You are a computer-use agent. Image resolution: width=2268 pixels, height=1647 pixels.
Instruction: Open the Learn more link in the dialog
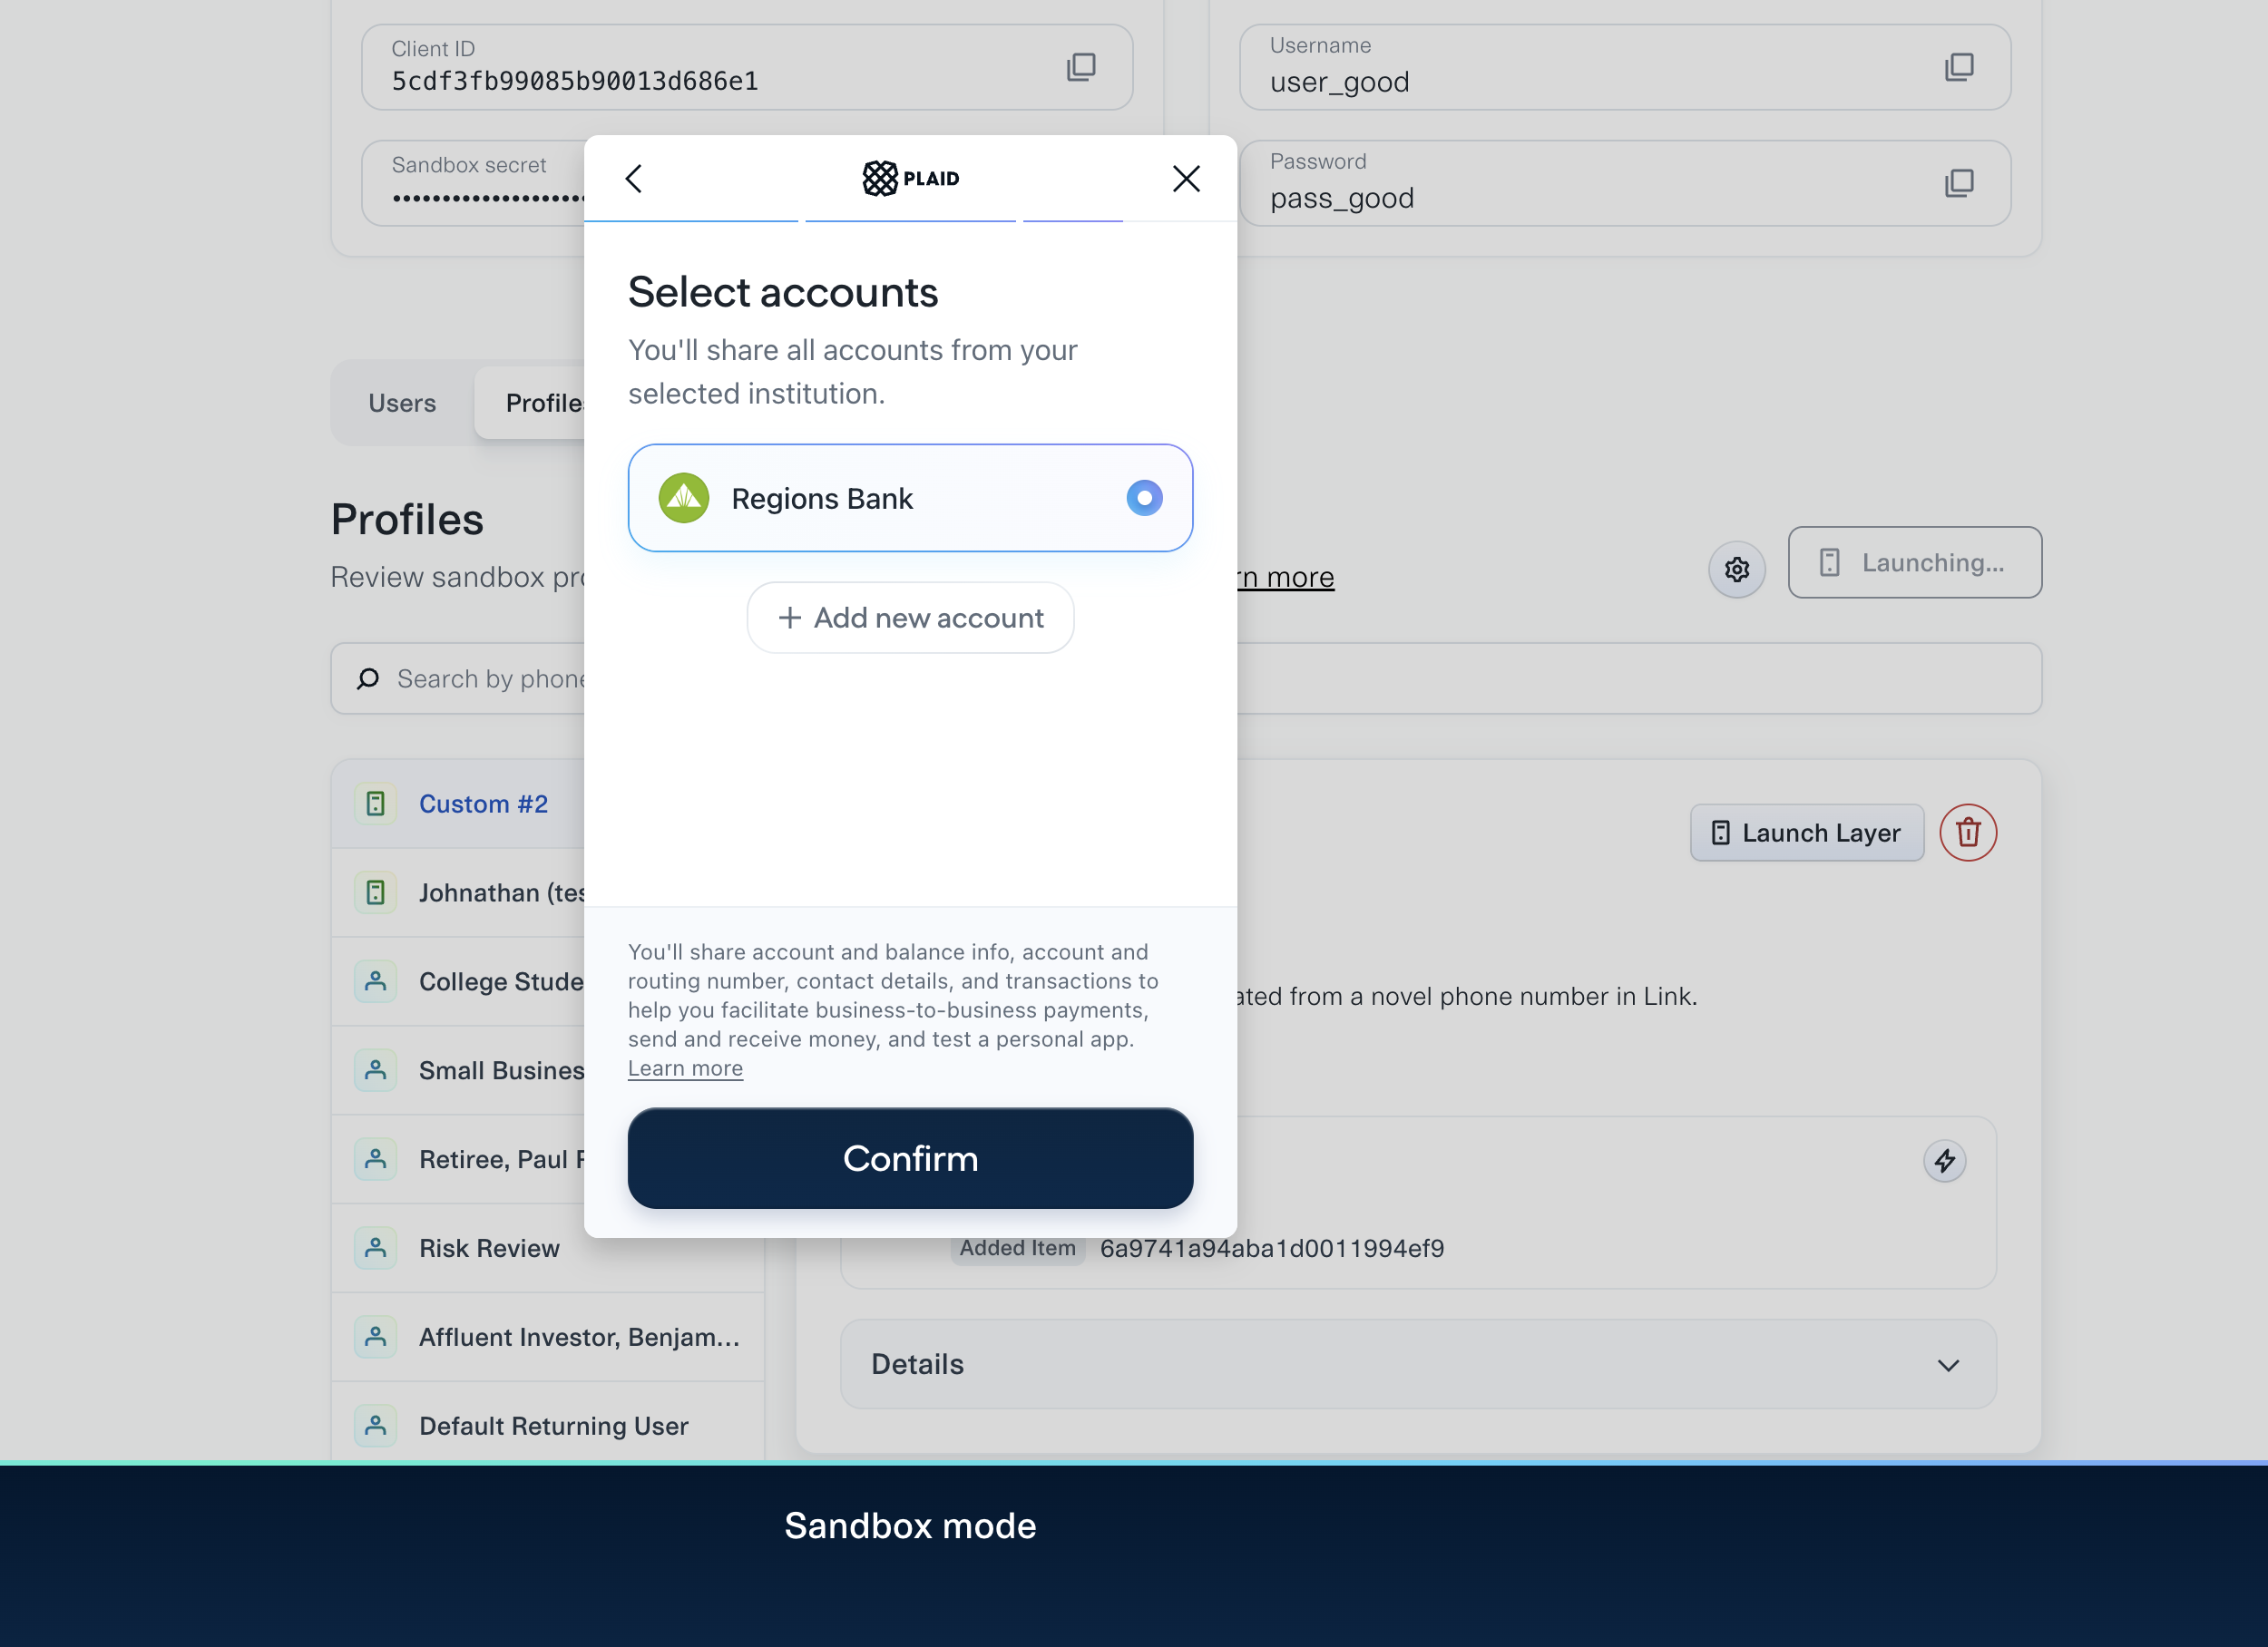pyautogui.click(x=685, y=1068)
